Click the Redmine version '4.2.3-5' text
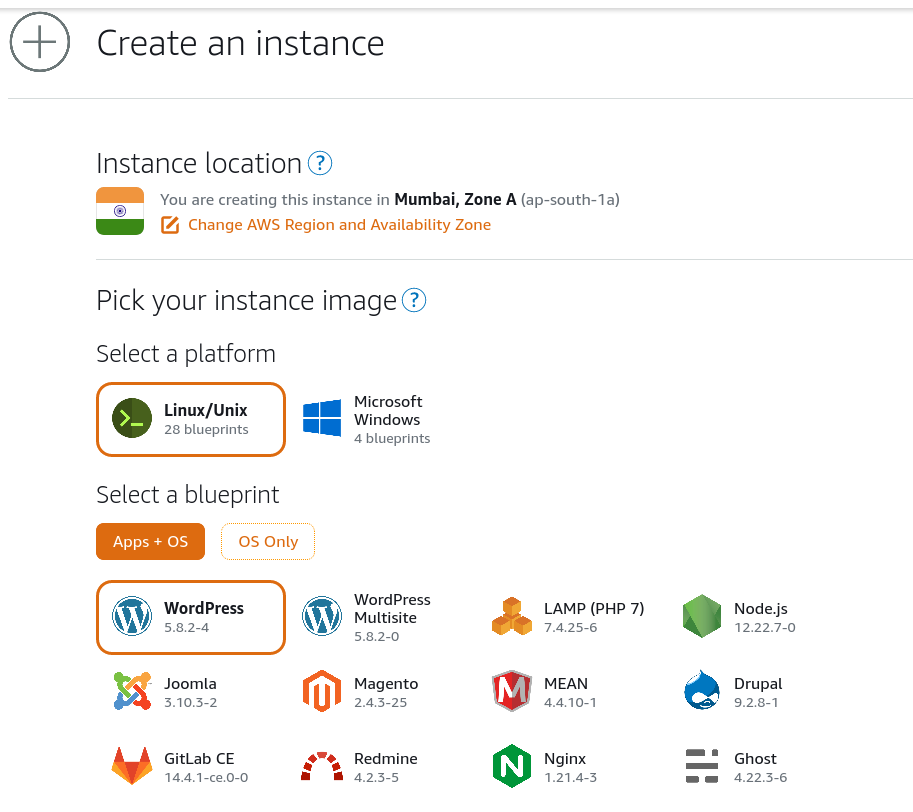913x812 pixels. pyautogui.click(x=376, y=778)
